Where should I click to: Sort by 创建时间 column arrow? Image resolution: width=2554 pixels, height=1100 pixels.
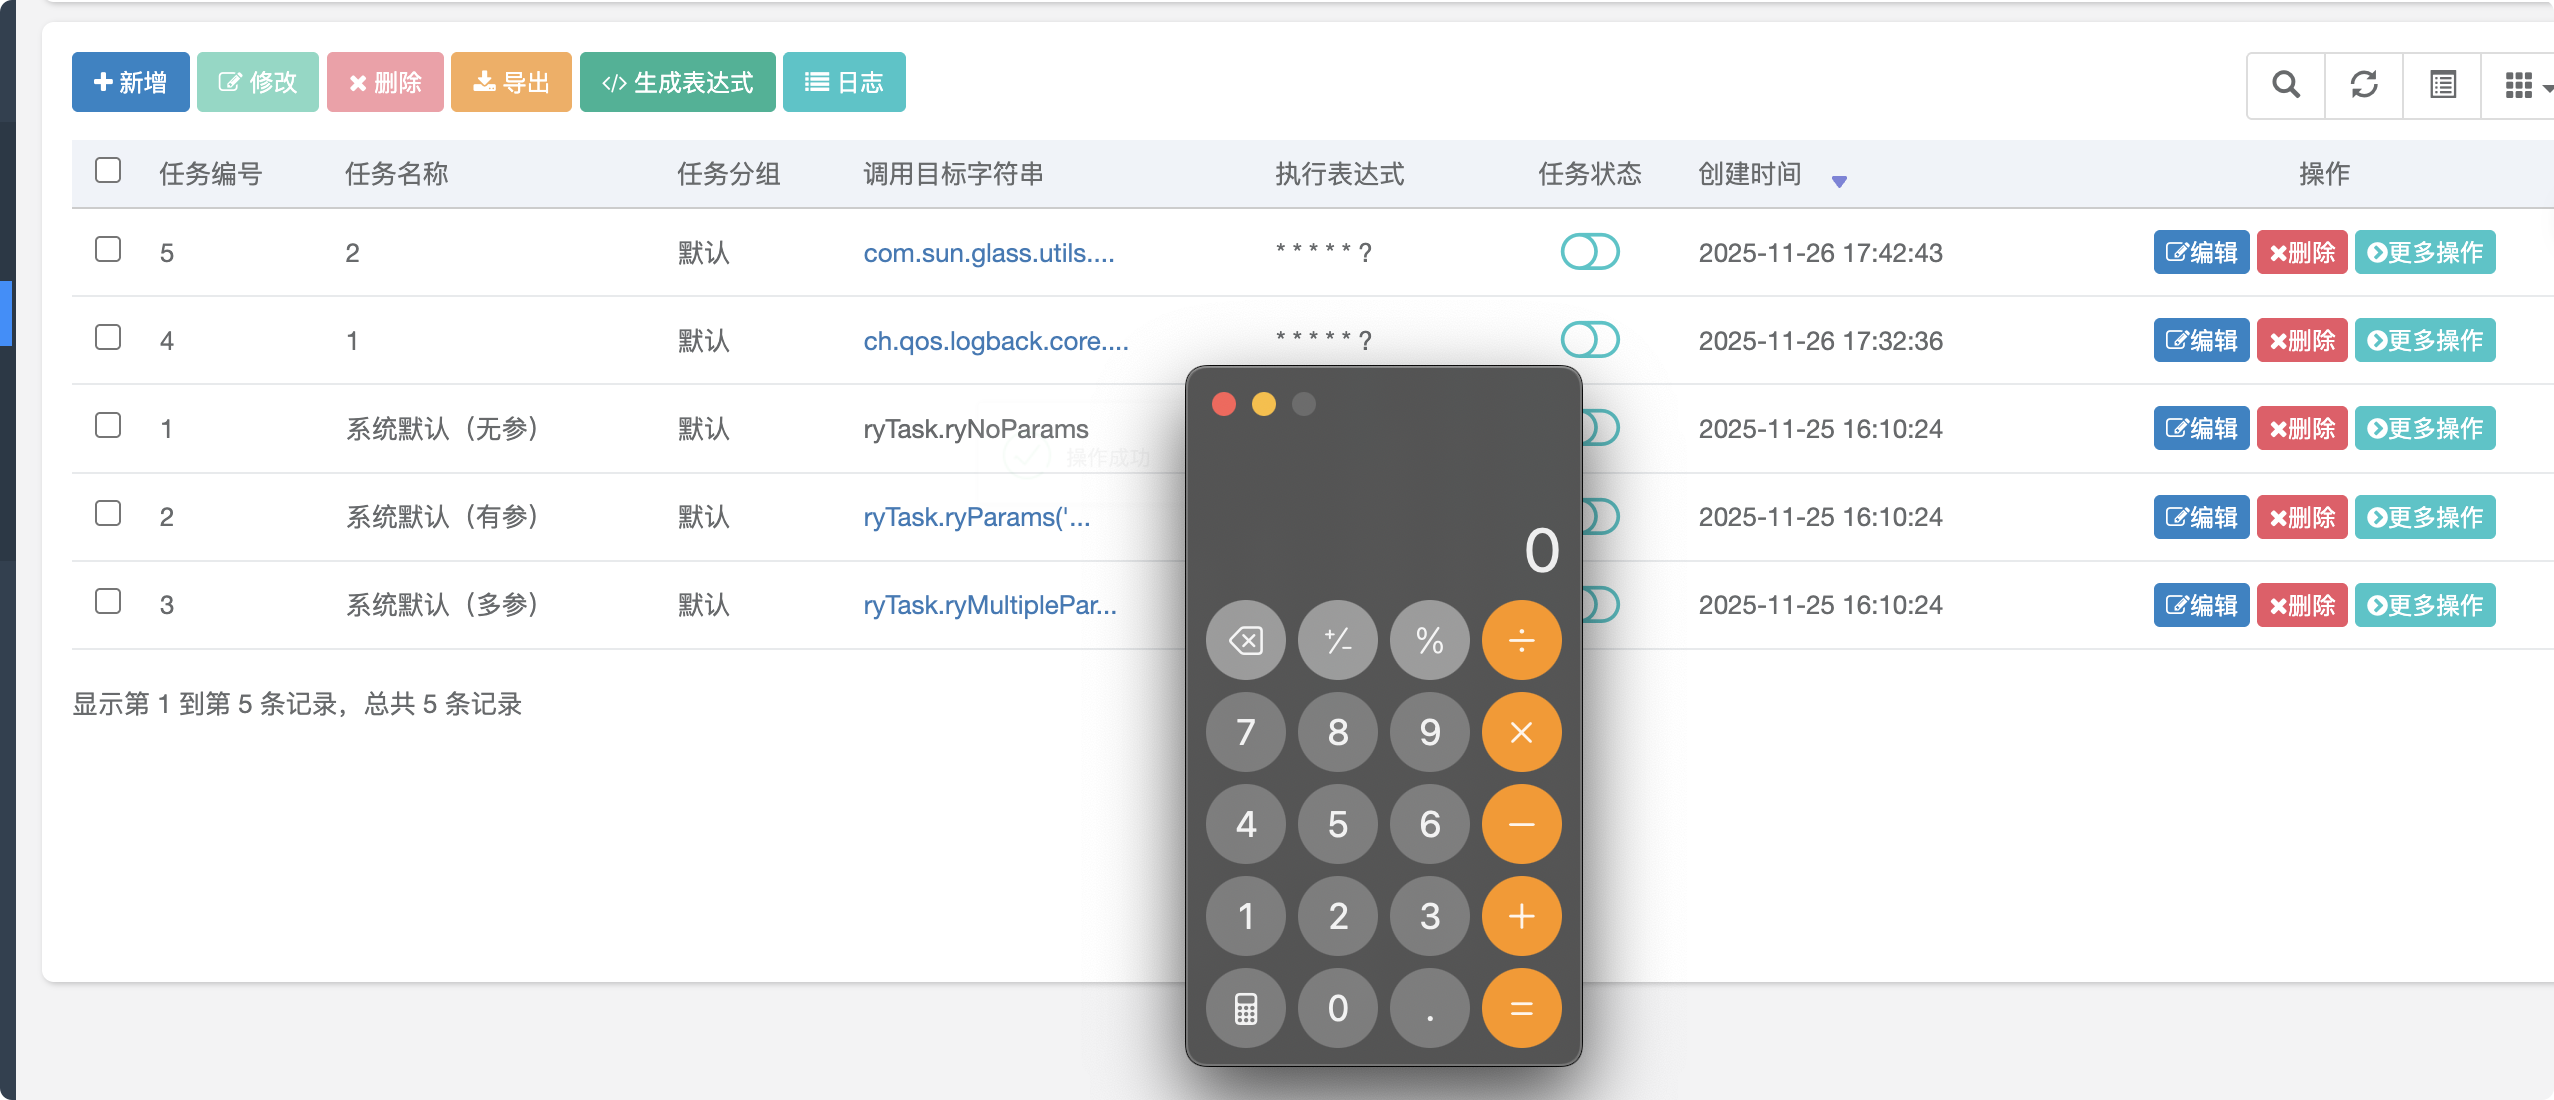coord(1838,181)
